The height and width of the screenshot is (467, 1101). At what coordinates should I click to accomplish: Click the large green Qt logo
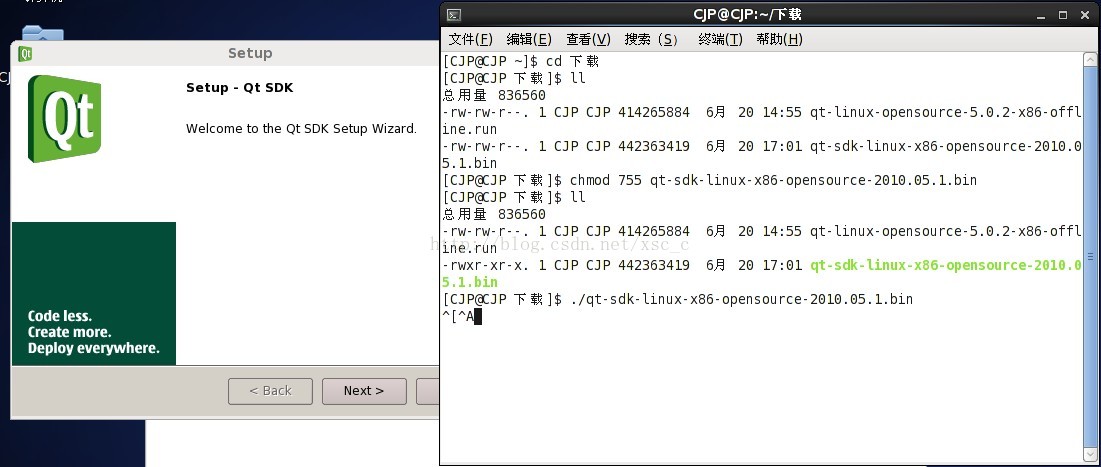(x=65, y=119)
